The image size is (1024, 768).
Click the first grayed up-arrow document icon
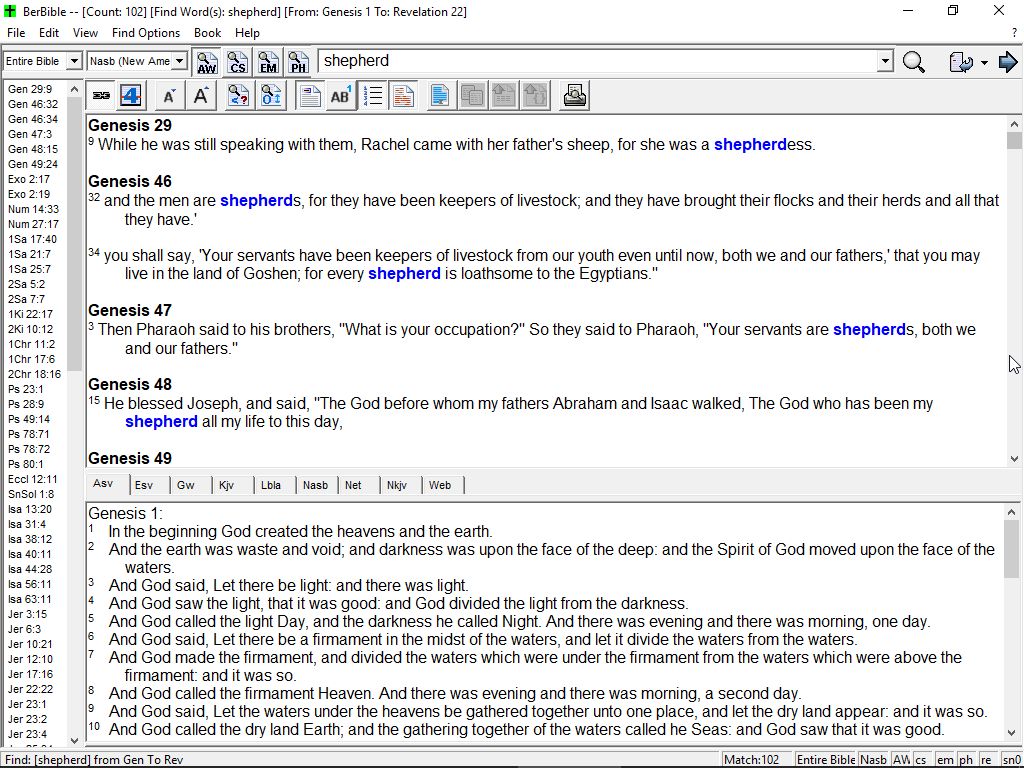click(x=504, y=96)
